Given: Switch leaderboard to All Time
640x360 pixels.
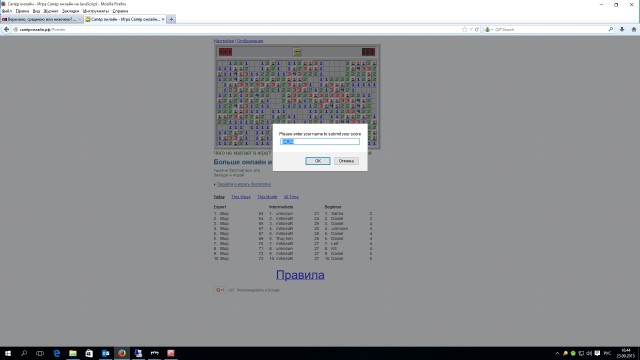Looking at the screenshot, I should click(x=291, y=197).
